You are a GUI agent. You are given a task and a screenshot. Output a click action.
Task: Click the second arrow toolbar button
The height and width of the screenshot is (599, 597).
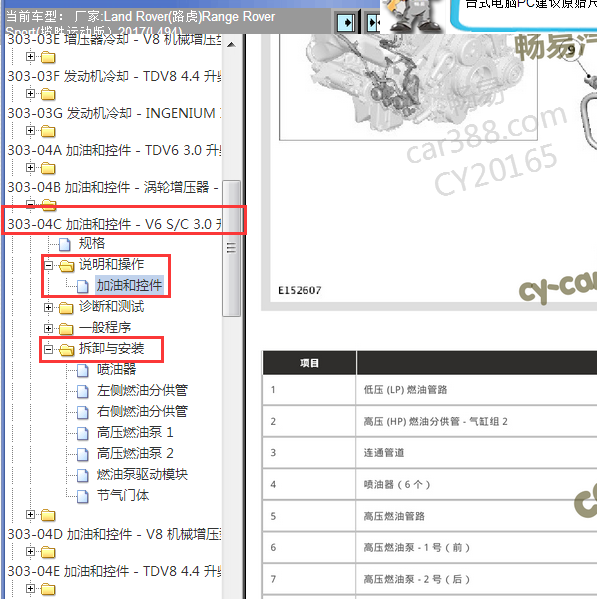372,23
